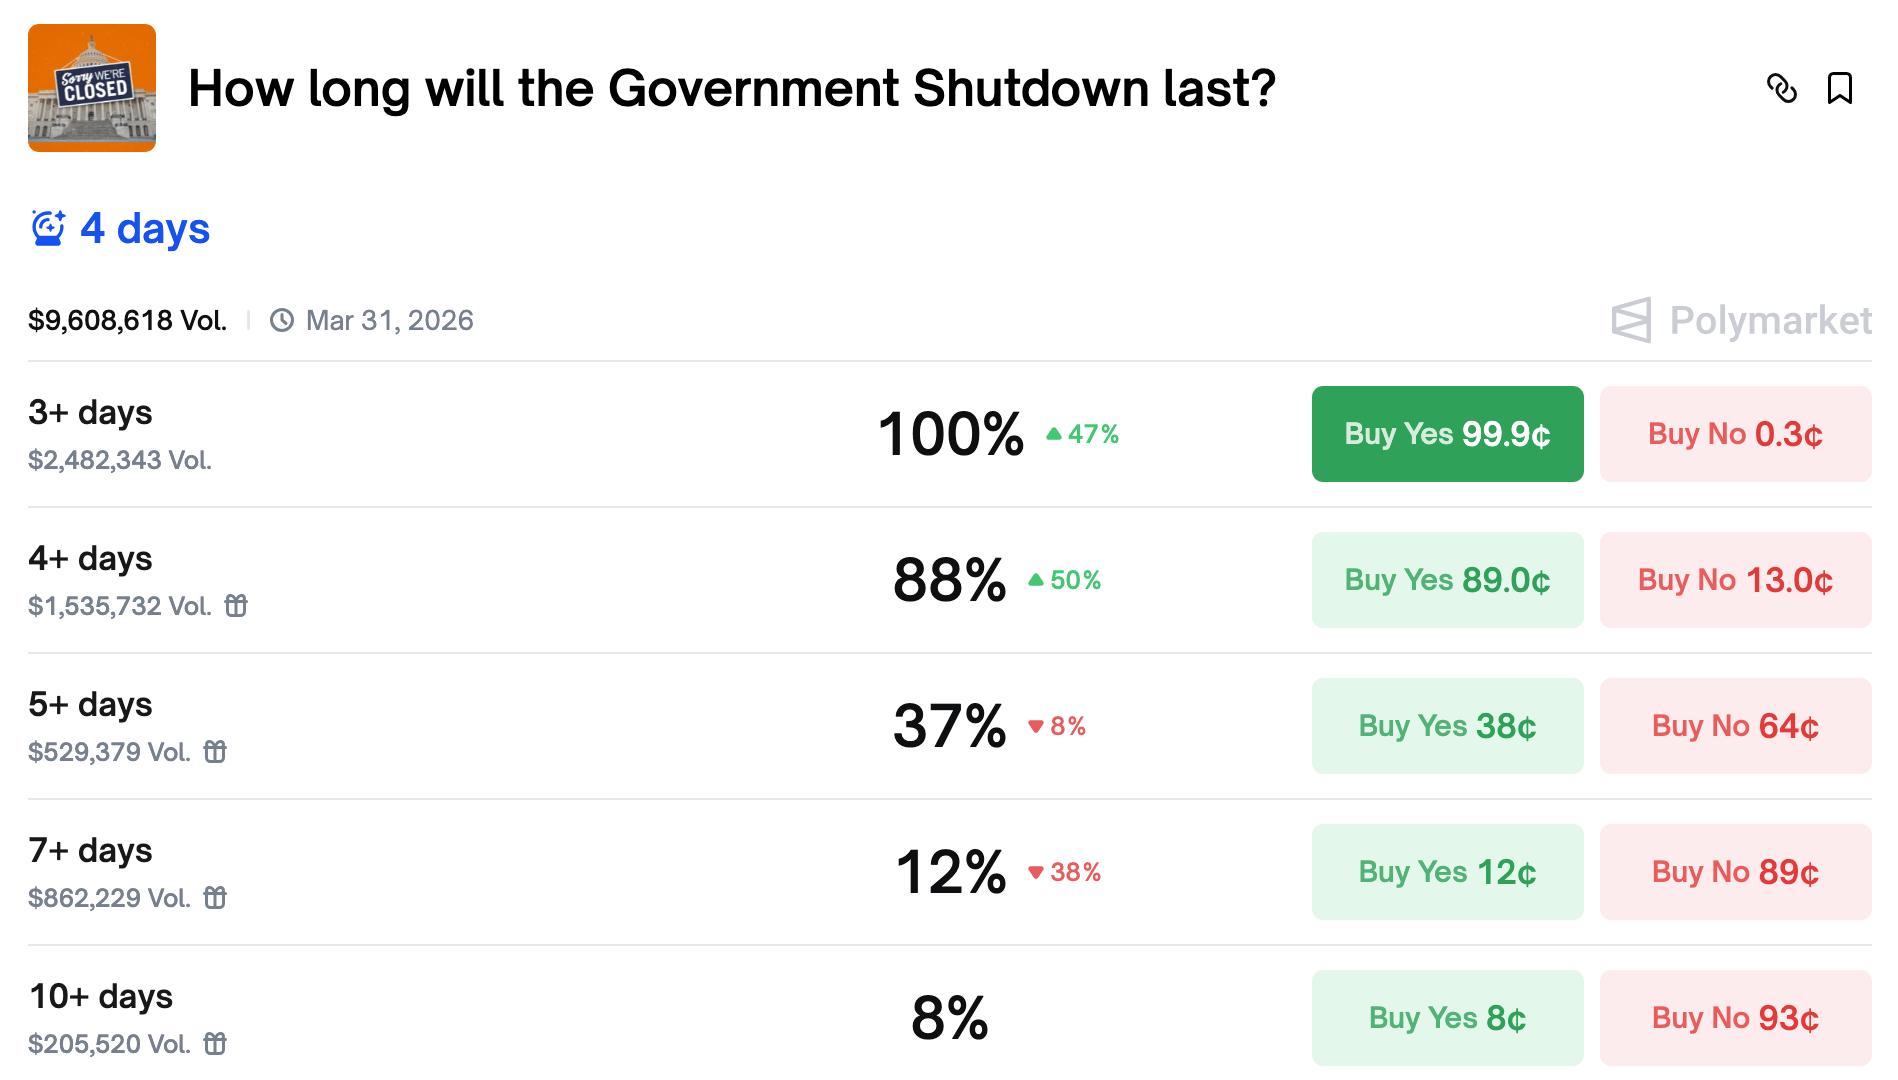The height and width of the screenshot is (1080, 1898).
Task: Bookmark this market
Action: 1839,88
